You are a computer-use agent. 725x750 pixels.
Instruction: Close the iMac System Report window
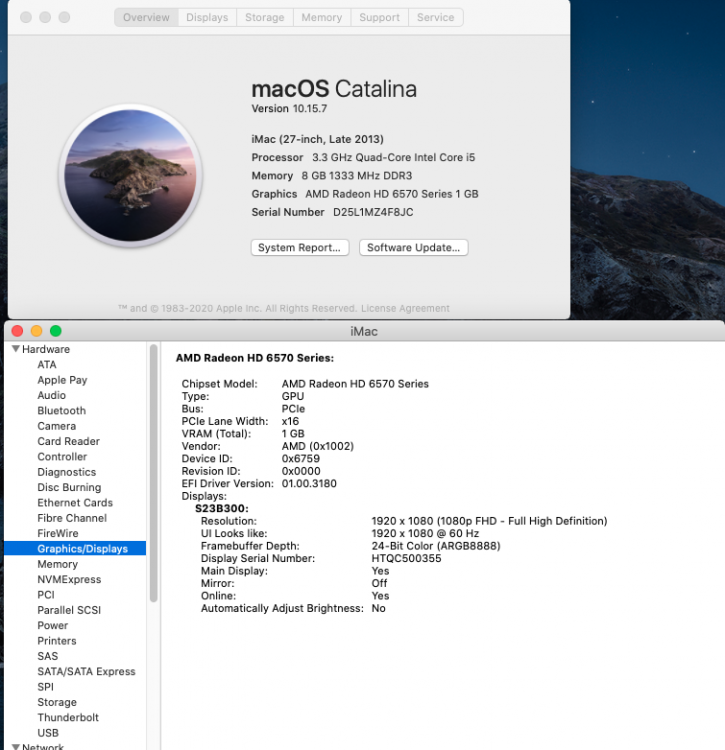click(18, 331)
